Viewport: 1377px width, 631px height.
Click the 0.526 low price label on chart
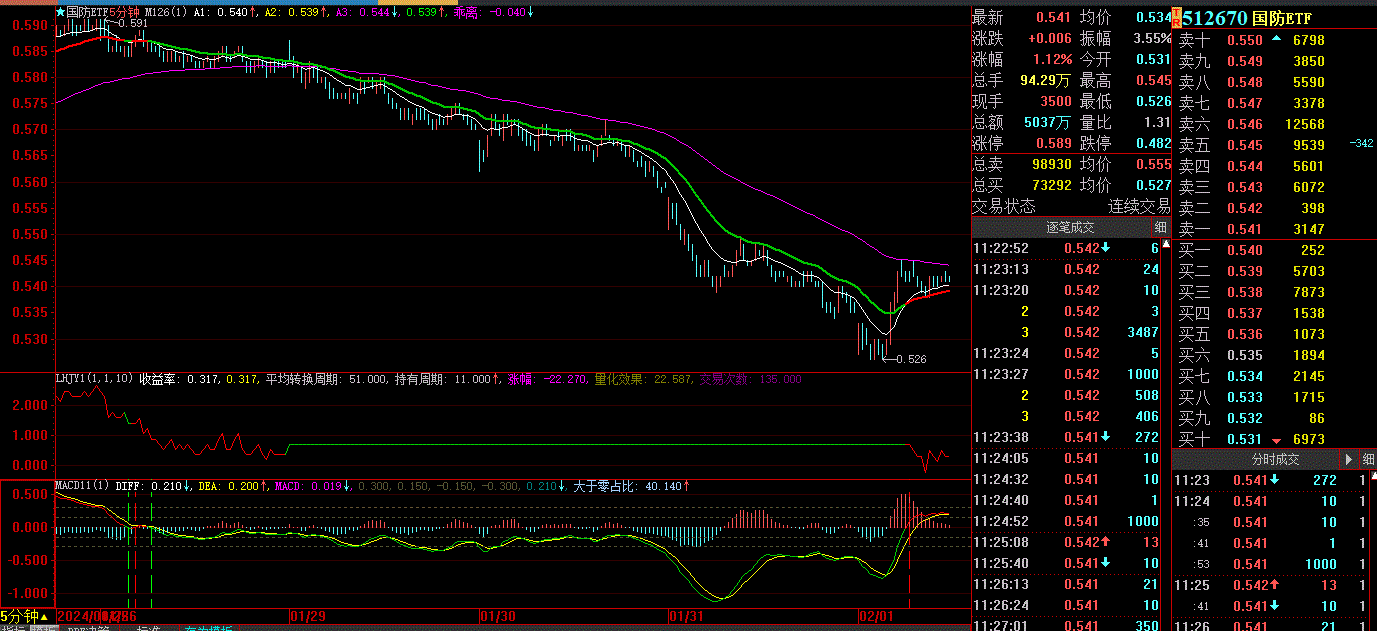tap(910, 359)
